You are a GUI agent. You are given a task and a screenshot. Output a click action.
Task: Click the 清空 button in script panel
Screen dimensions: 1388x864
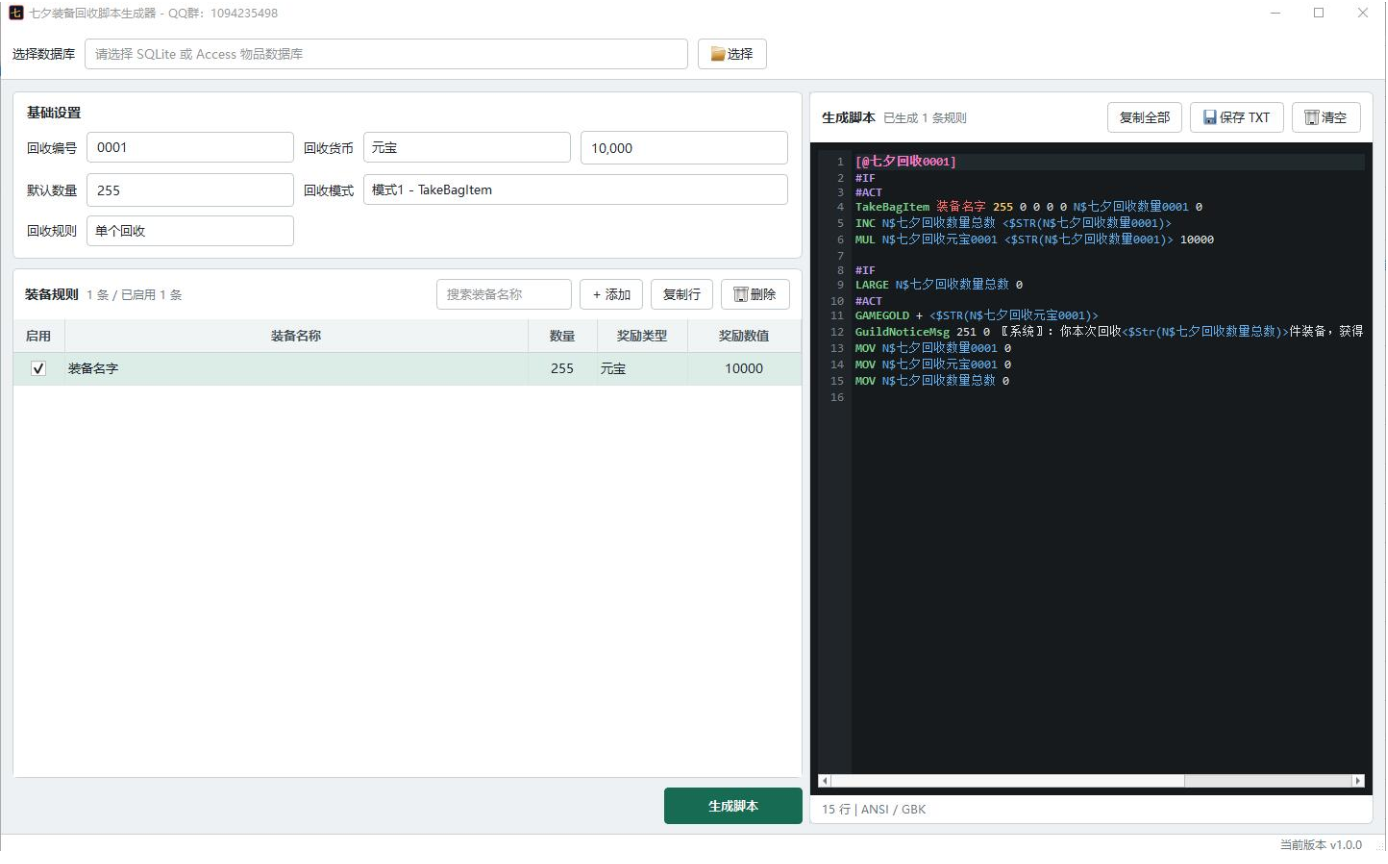(x=1326, y=118)
